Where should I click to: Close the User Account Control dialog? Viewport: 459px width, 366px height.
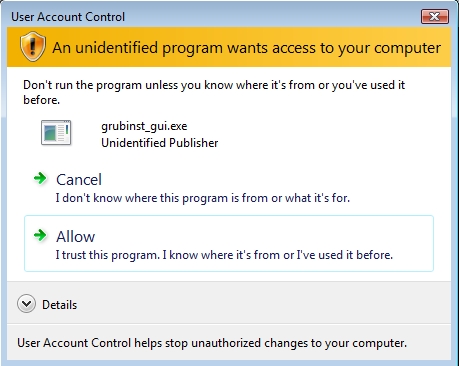click(435, 16)
